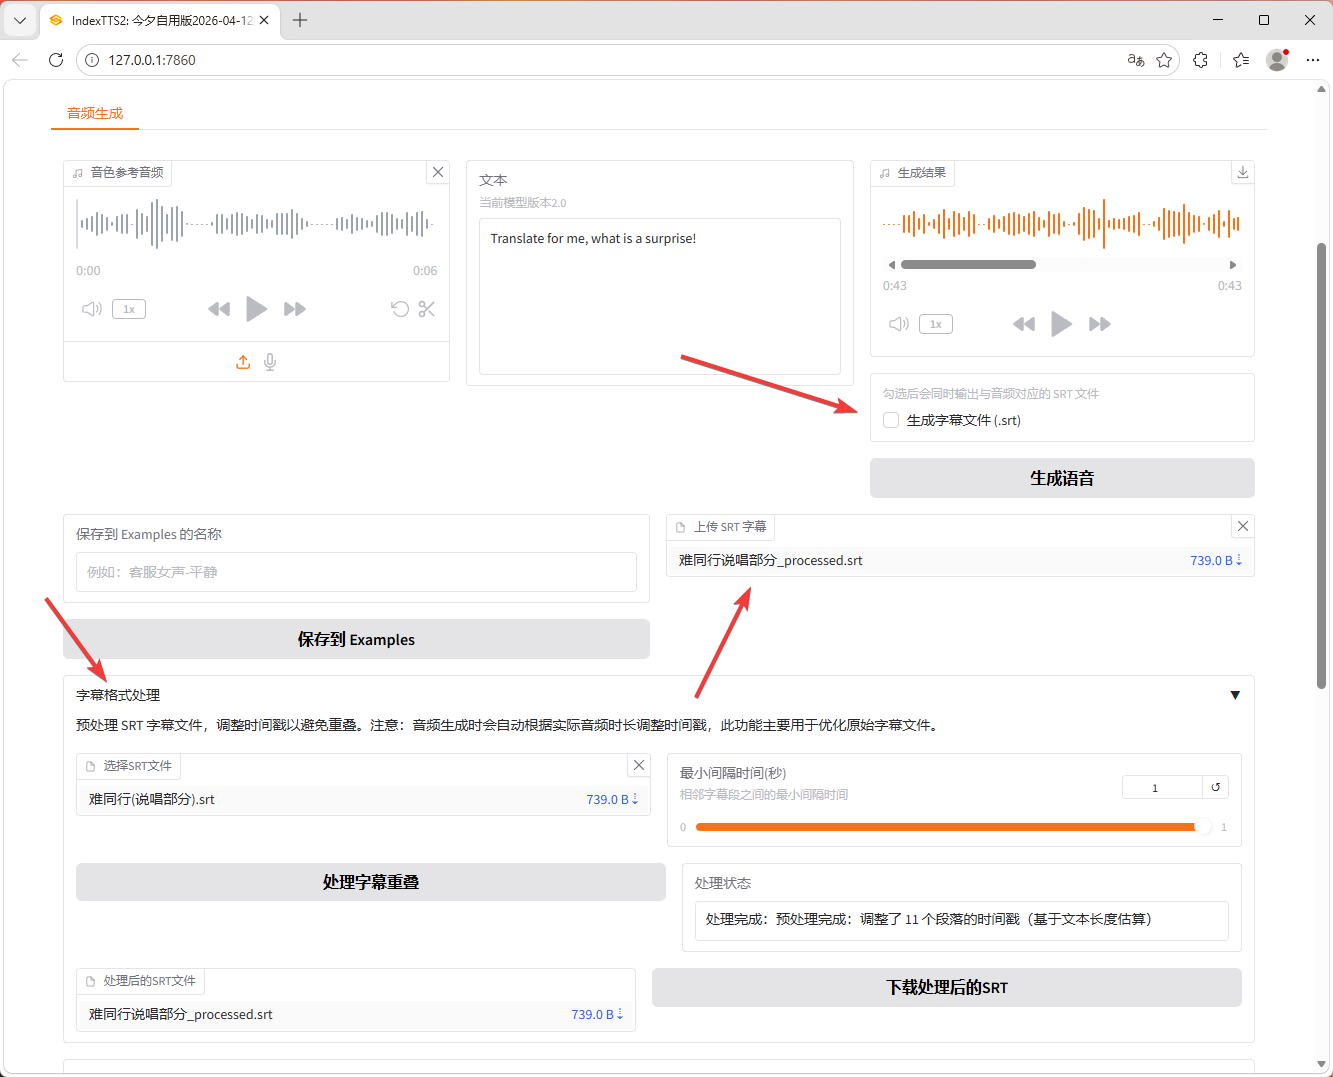Download the generated result audio
This screenshot has width=1333, height=1077.
1242,172
